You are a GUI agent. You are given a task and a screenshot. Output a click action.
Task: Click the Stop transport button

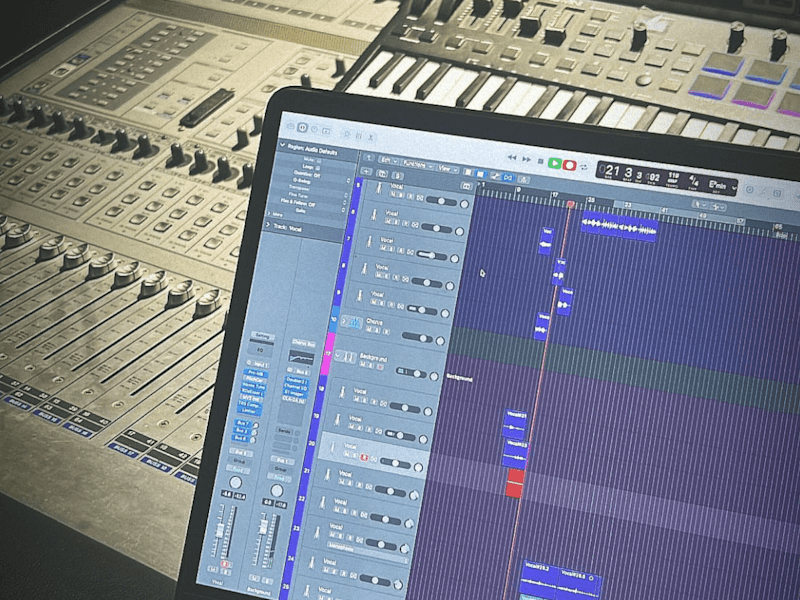coord(541,161)
